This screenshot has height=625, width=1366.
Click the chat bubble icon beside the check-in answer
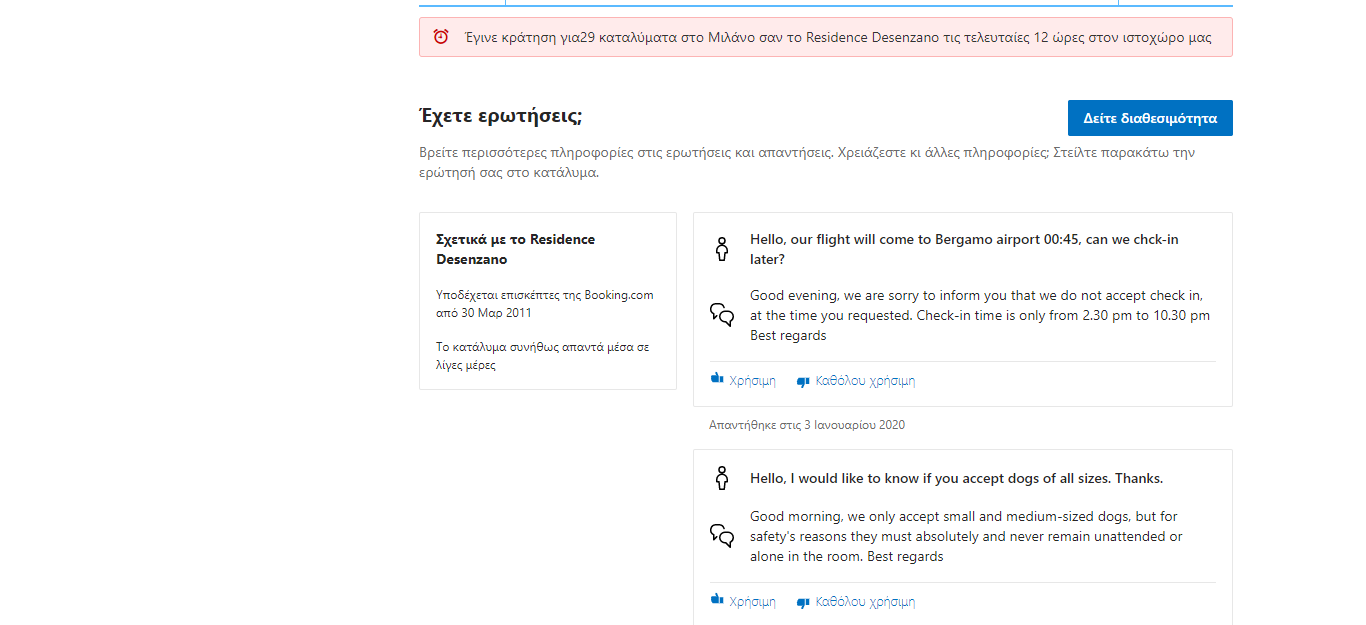[722, 315]
